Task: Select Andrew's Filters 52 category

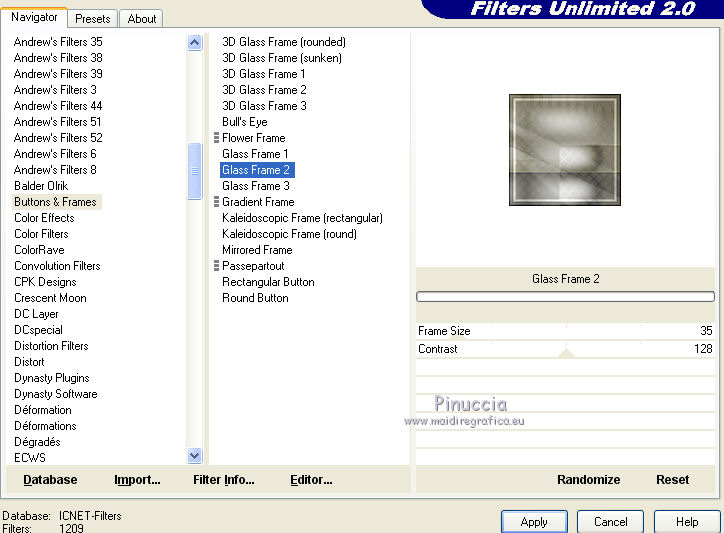Action: pos(58,138)
